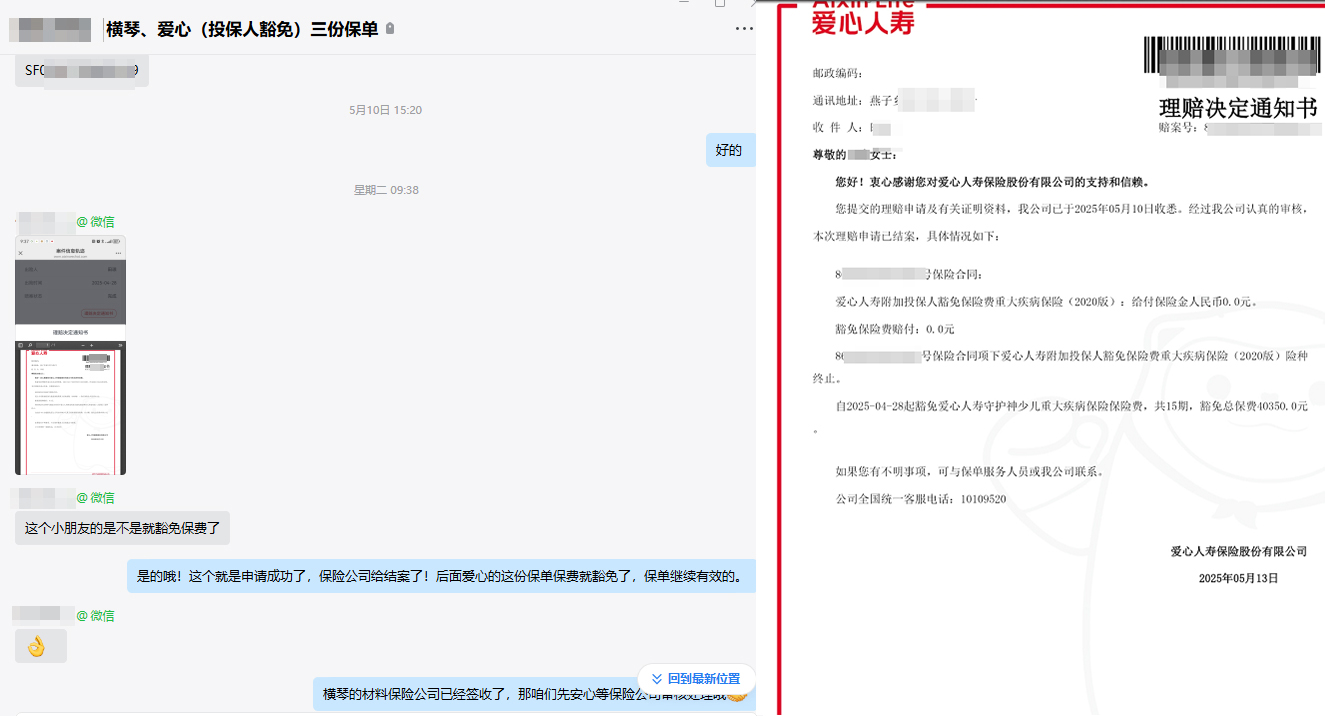This screenshot has height=716, width=1325.
Task: Click the line stating 豁免总保费40350.0元
Action: (1071, 407)
